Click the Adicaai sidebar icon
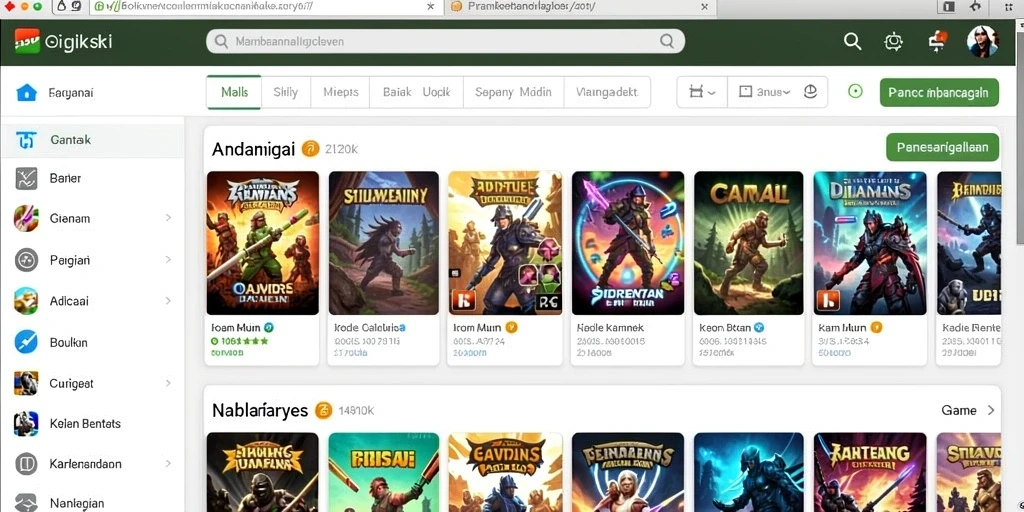1024x512 pixels. [26, 301]
